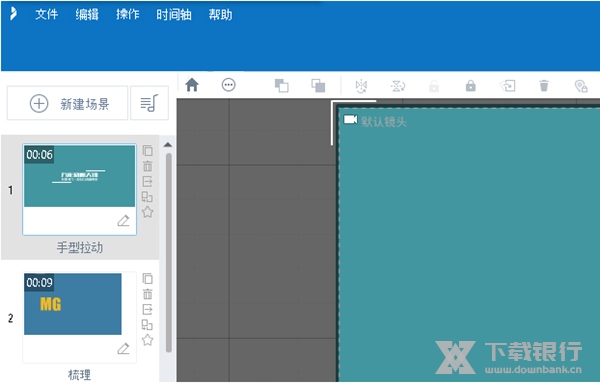Click the 00:06 duration on scene 1

click(39, 155)
